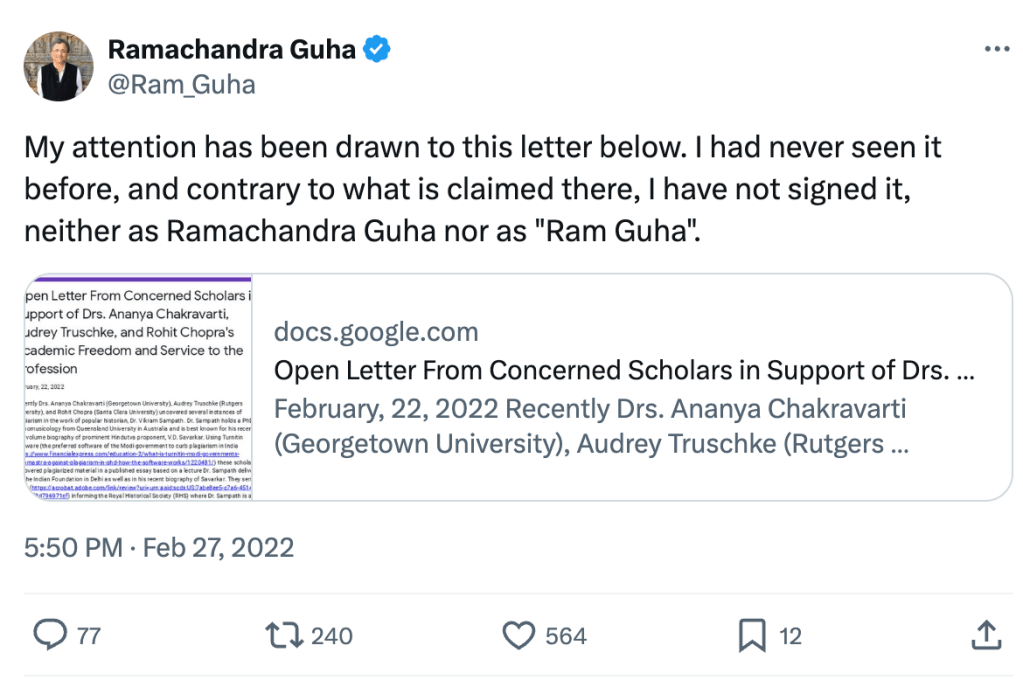Screen dimensions: 1023x680
Task: Open the @Ram_Guha handle link
Action: pos(181,84)
